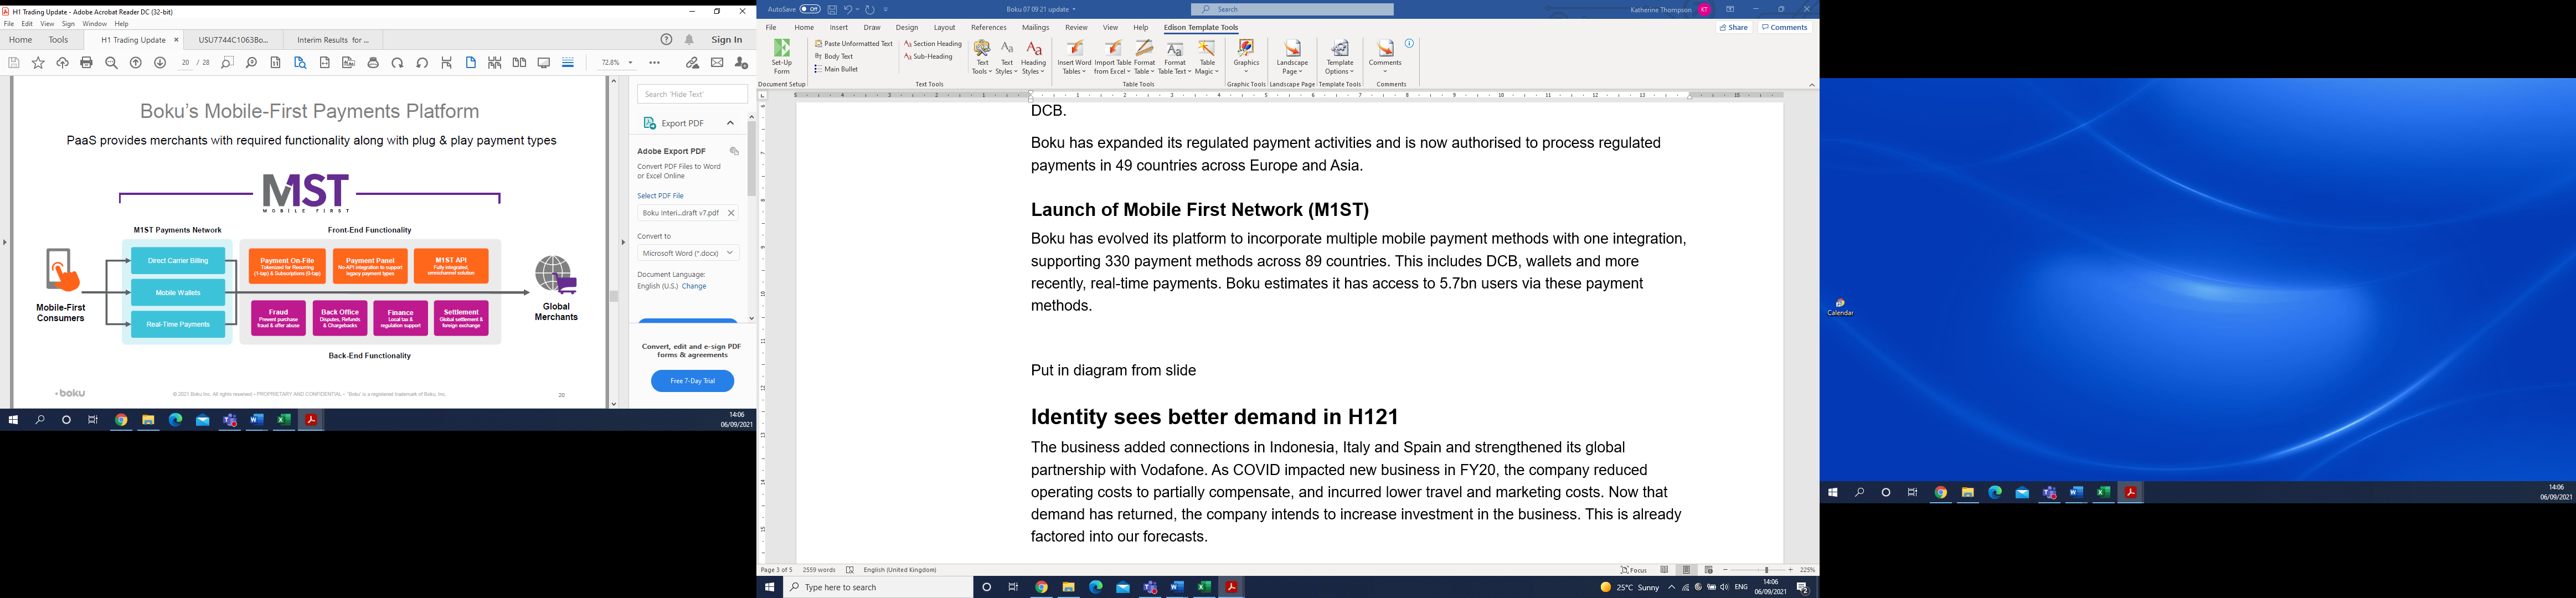
Task: Open the References ribbon tab
Action: click(988, 28)
